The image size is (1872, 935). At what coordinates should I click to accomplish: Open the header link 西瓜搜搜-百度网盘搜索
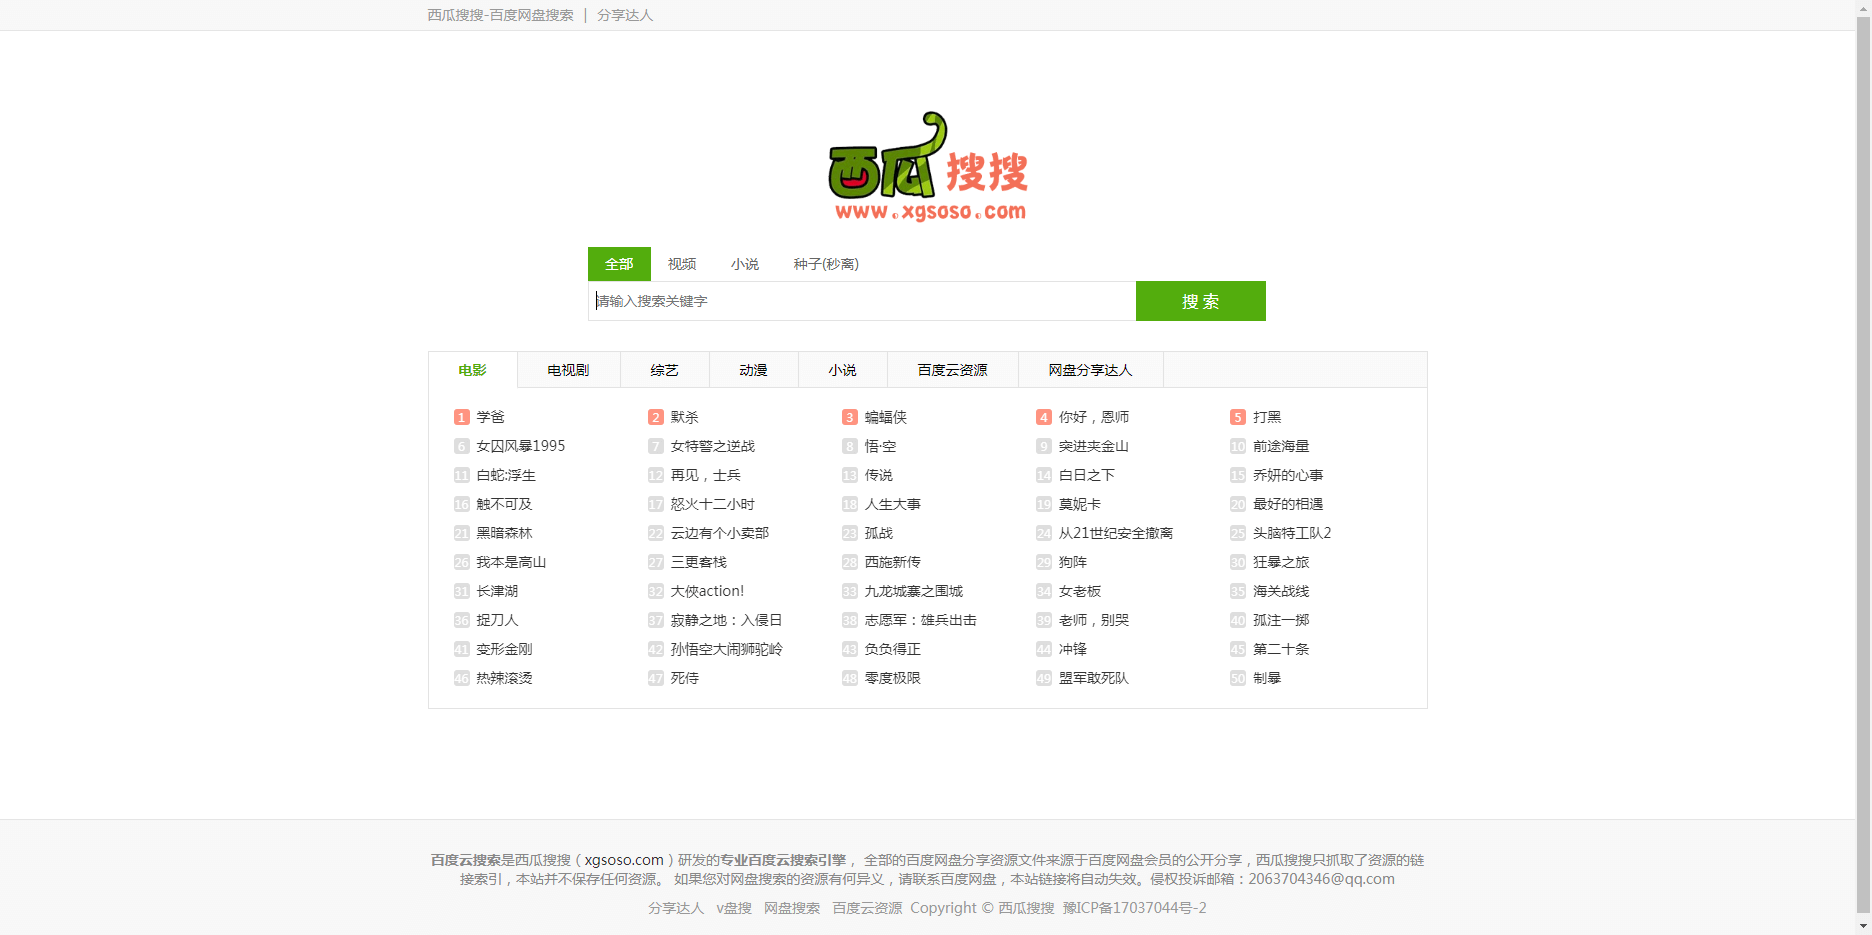[501, 15]
